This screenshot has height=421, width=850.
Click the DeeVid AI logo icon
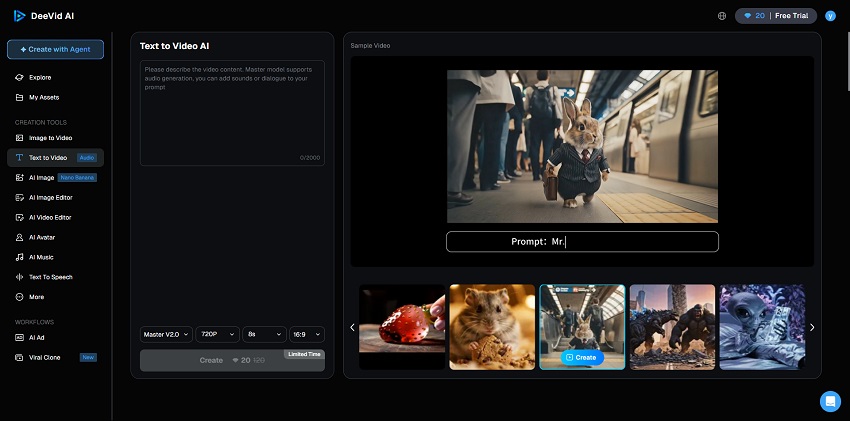click(20, 16)
